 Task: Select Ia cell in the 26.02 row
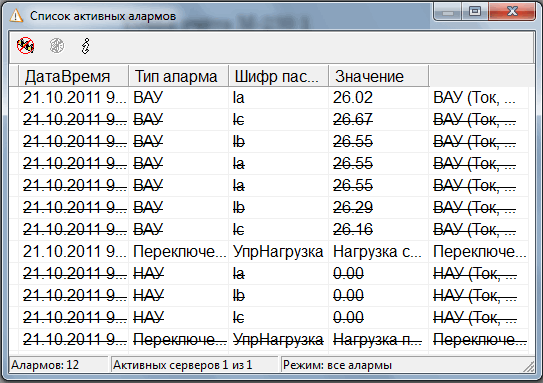[x=278, y=98]
